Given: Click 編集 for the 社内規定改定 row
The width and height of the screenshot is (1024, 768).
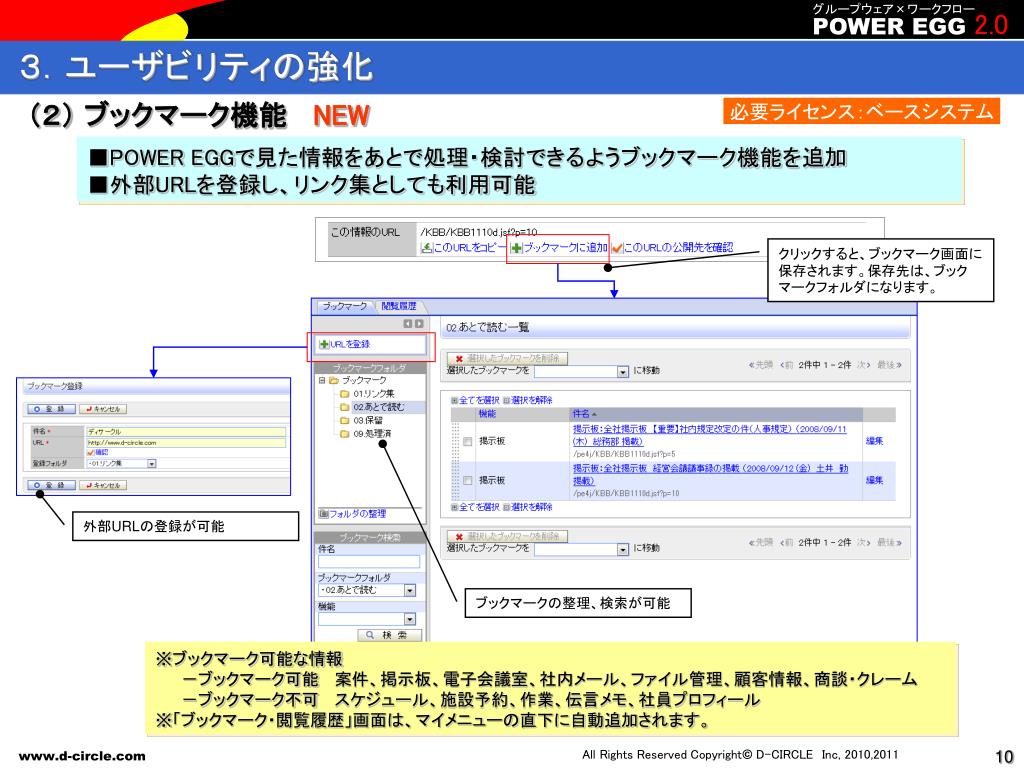Looking at the screenshot, I should 874,441.
